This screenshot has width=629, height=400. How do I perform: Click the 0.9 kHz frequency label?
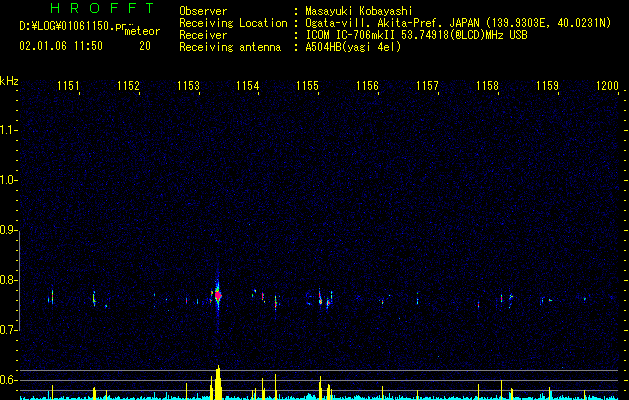(8, 230)
